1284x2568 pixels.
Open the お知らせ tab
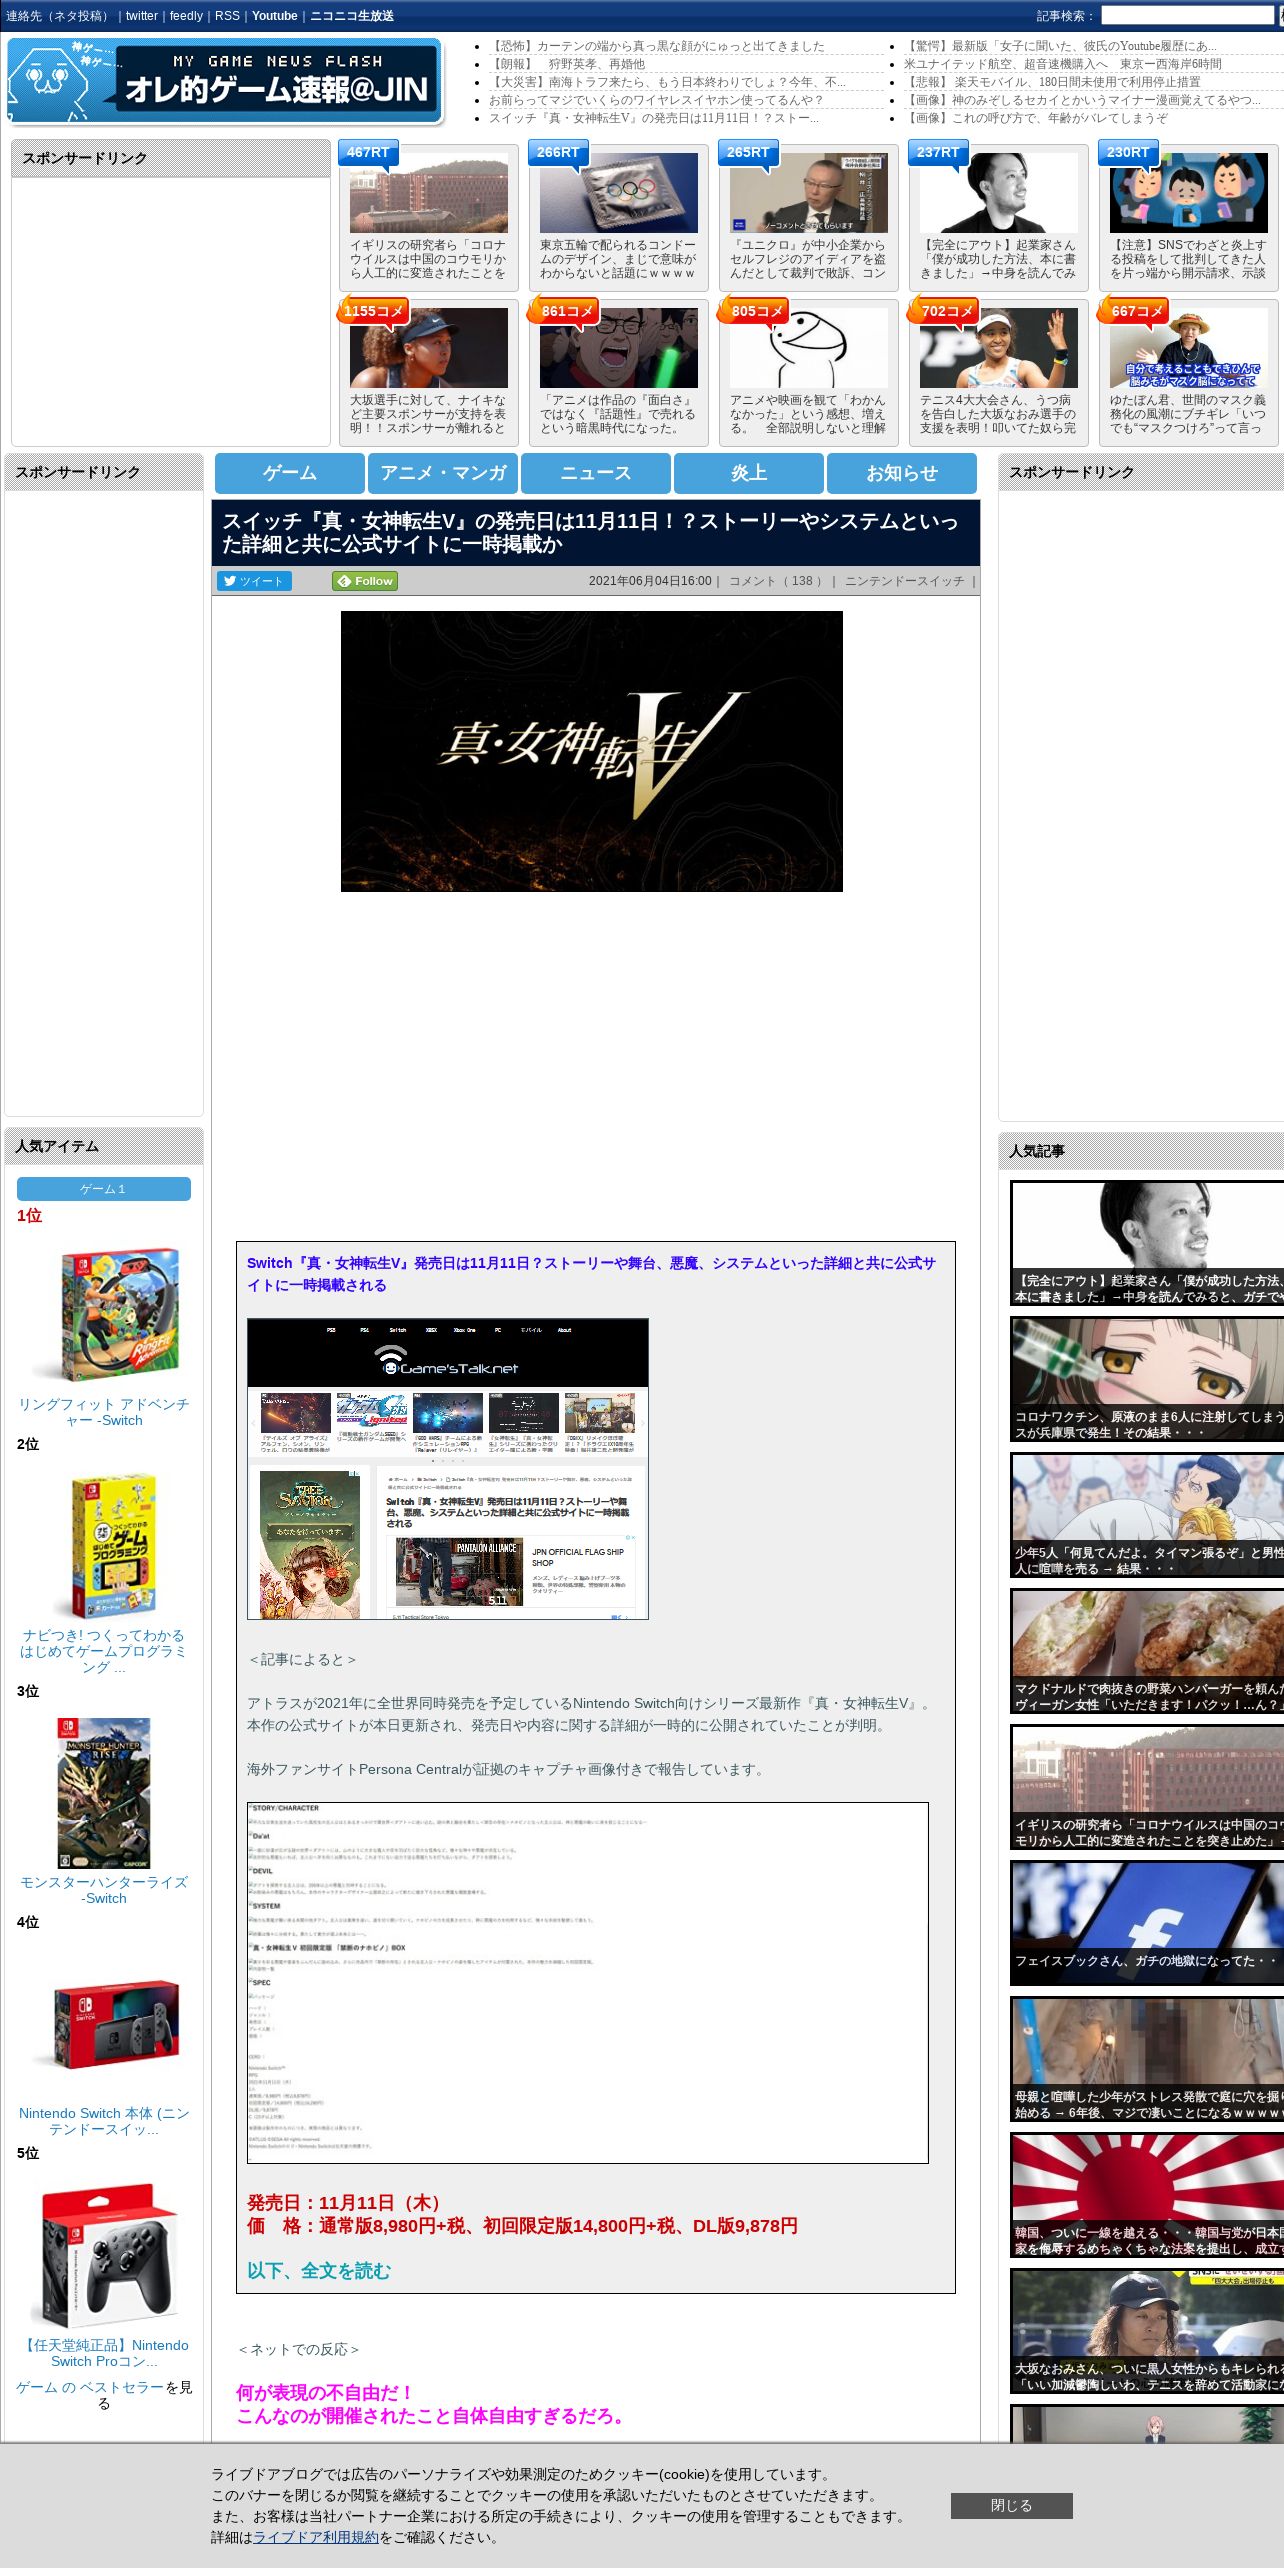pos(902,473)
